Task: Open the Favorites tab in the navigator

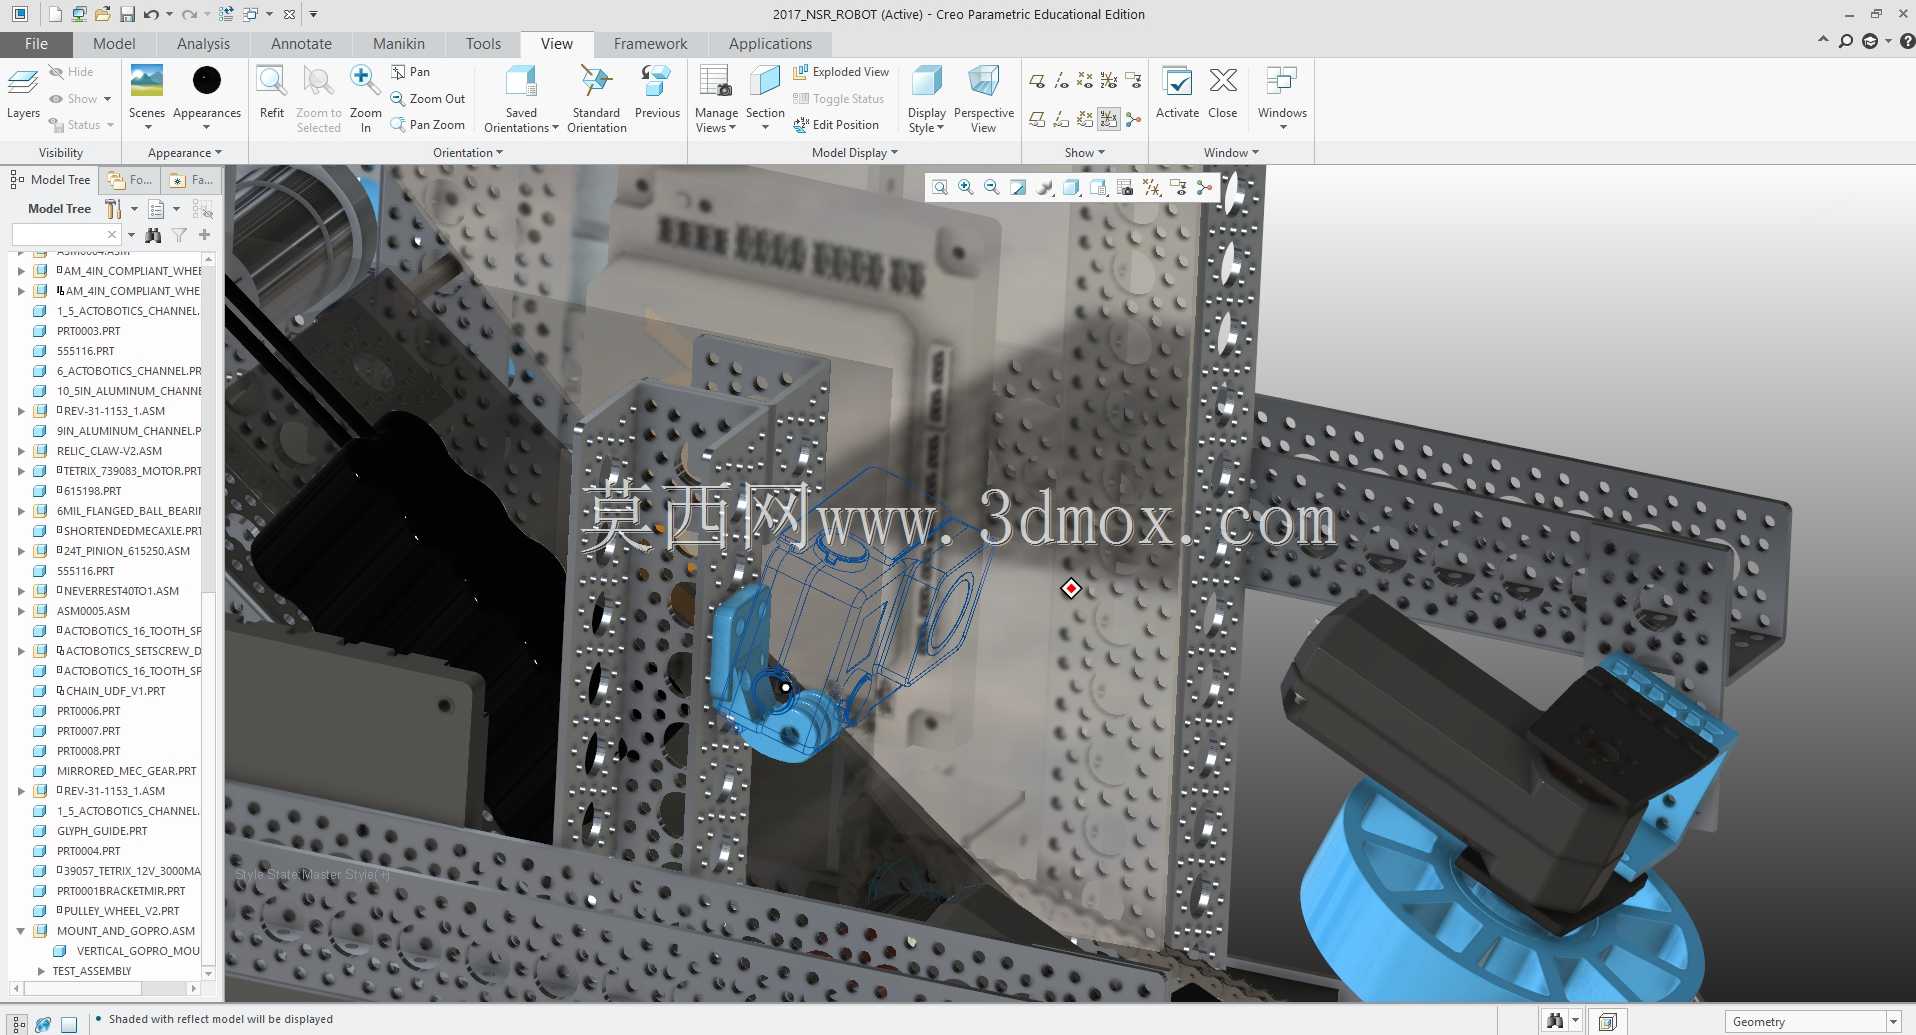Action: pyautogui.click(x=191, y=180)
